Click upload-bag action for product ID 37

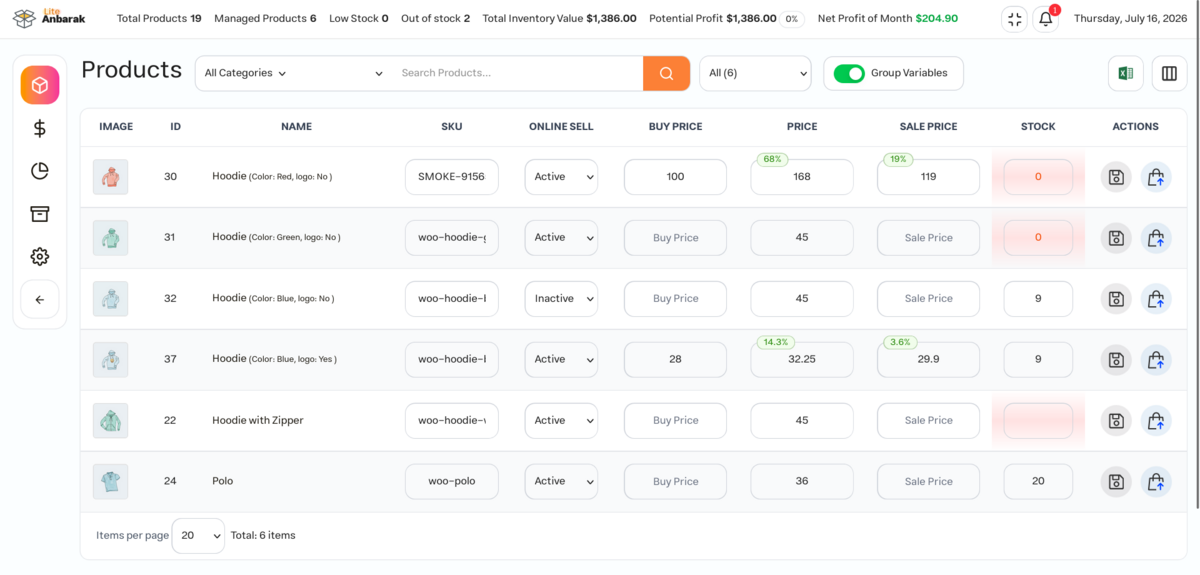(x=1156, y=360)
